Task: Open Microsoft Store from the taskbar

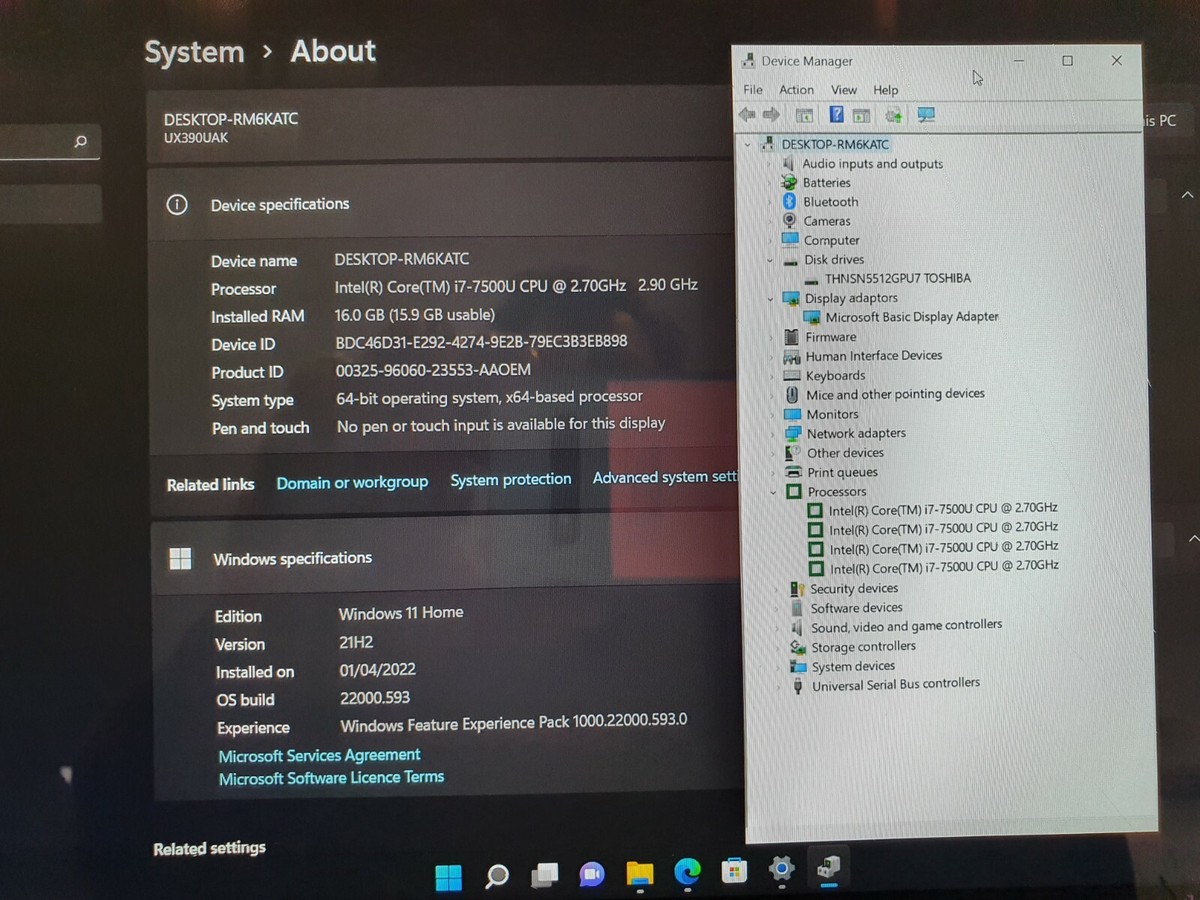Action: pos(734,871)
